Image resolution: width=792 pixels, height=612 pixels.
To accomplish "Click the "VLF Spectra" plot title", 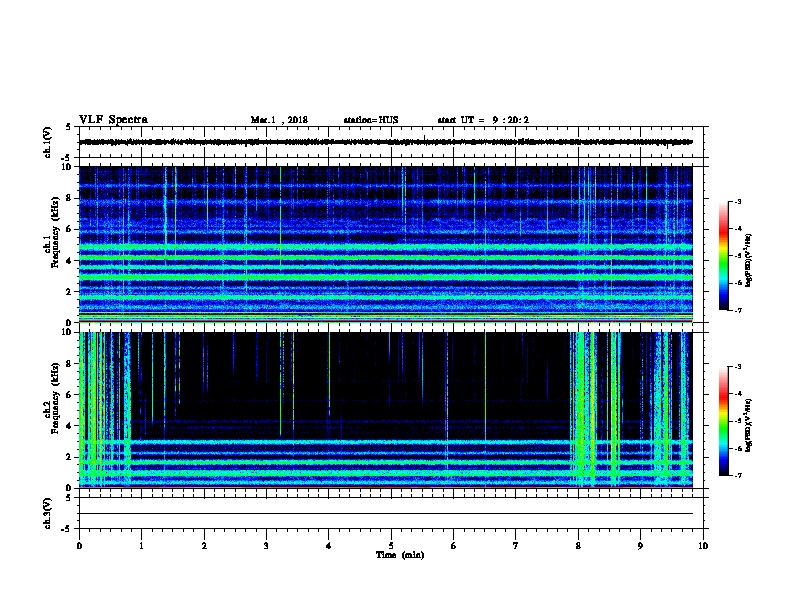I will 113,120.
